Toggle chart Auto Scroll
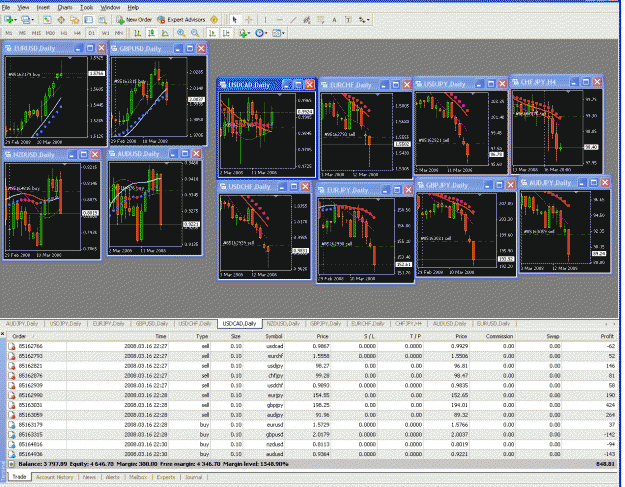625x487 pixels. [x=212, y=33]
